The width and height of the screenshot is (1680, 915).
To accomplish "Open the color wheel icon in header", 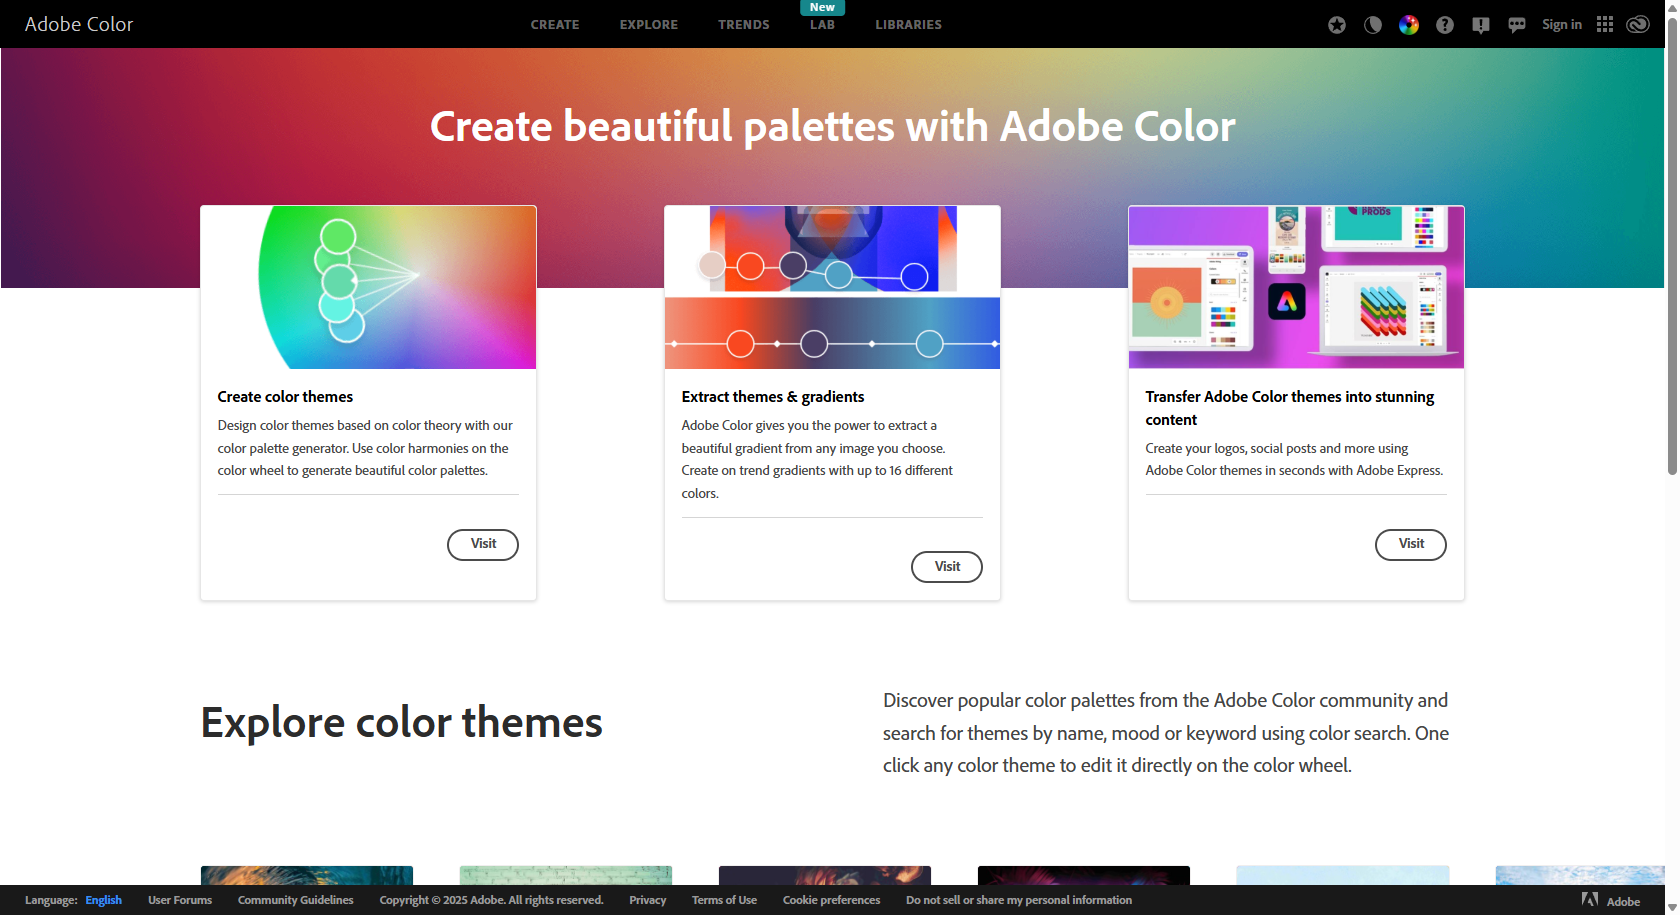I will coord(1409,25).
